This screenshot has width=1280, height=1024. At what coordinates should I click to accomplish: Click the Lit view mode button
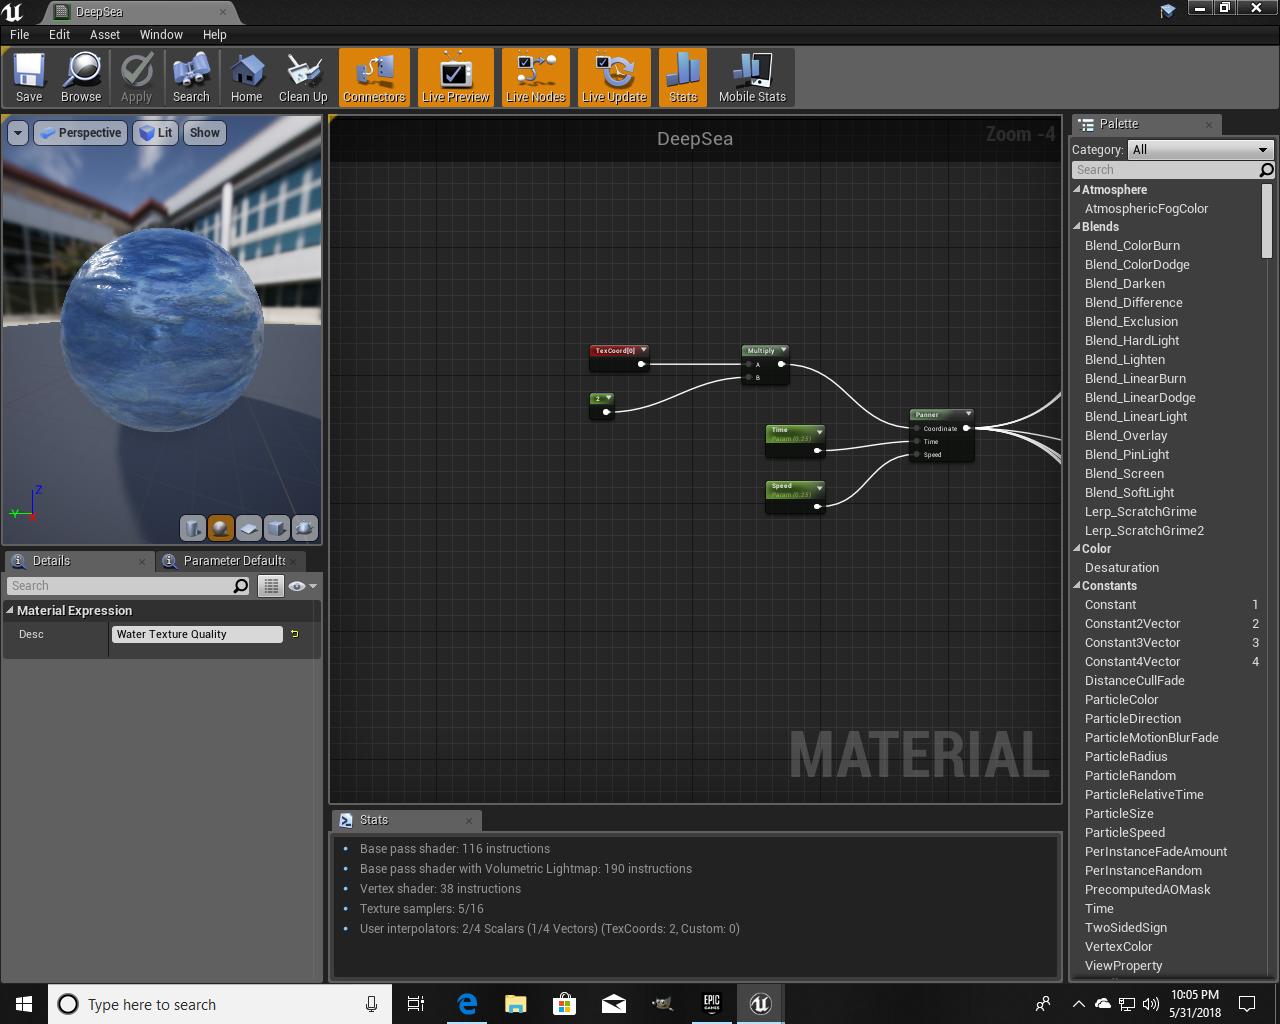155,133
